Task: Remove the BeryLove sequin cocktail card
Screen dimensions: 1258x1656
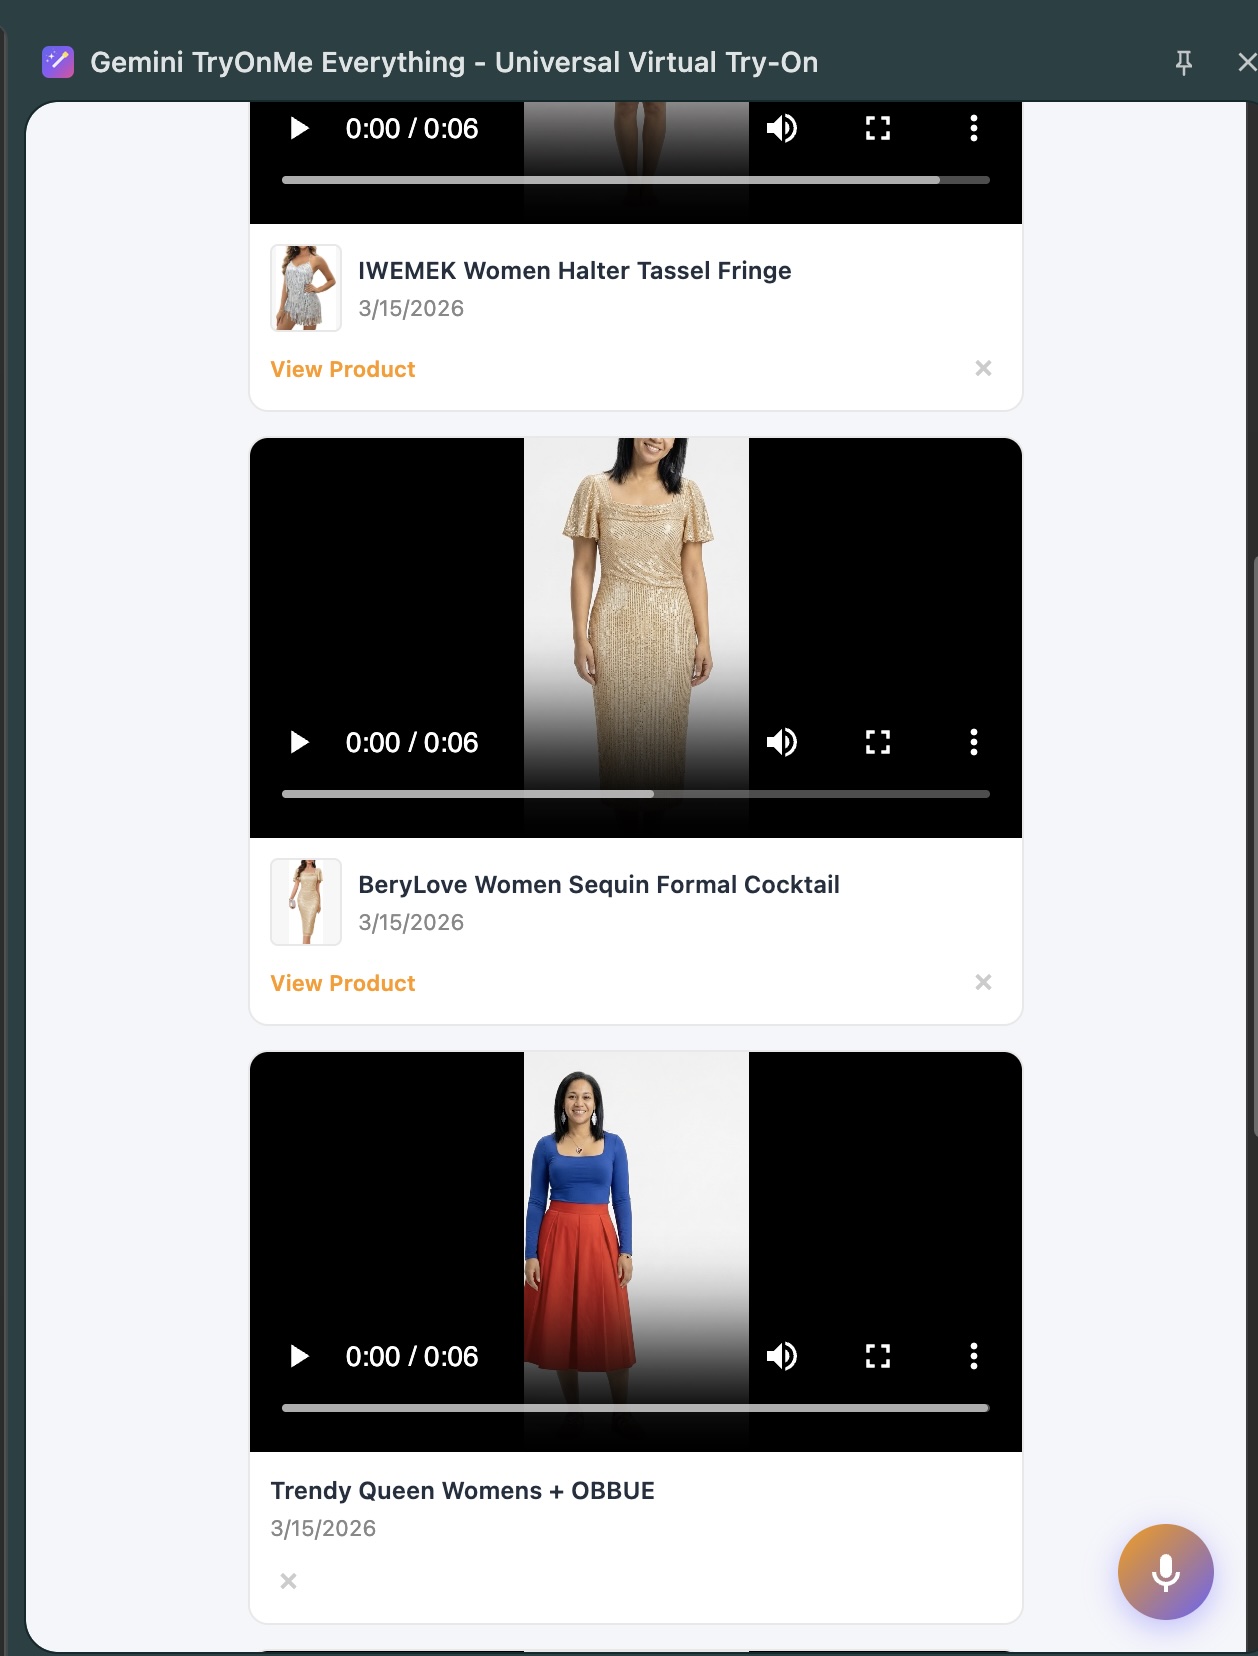Action: tap(984, 982)
